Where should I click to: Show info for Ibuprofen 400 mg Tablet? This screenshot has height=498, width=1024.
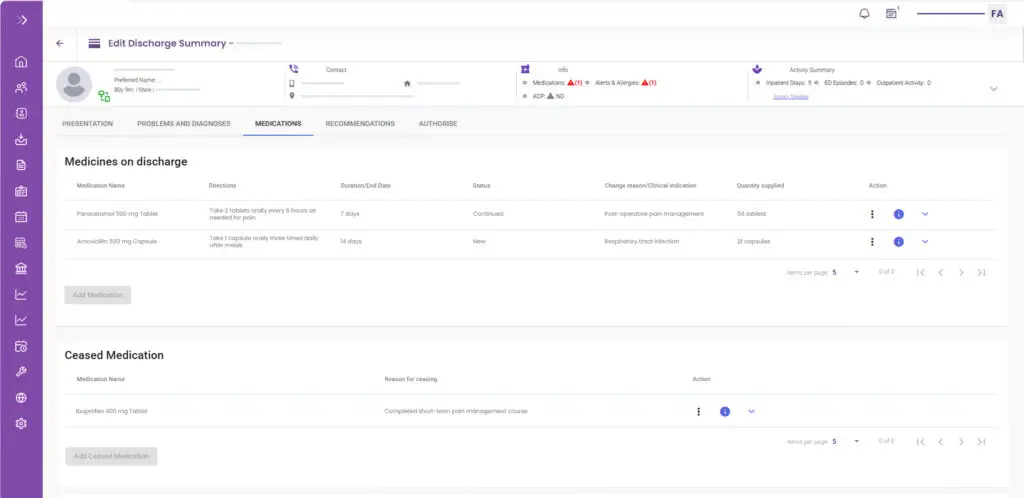pyautogui.click(x=725, y=411)
